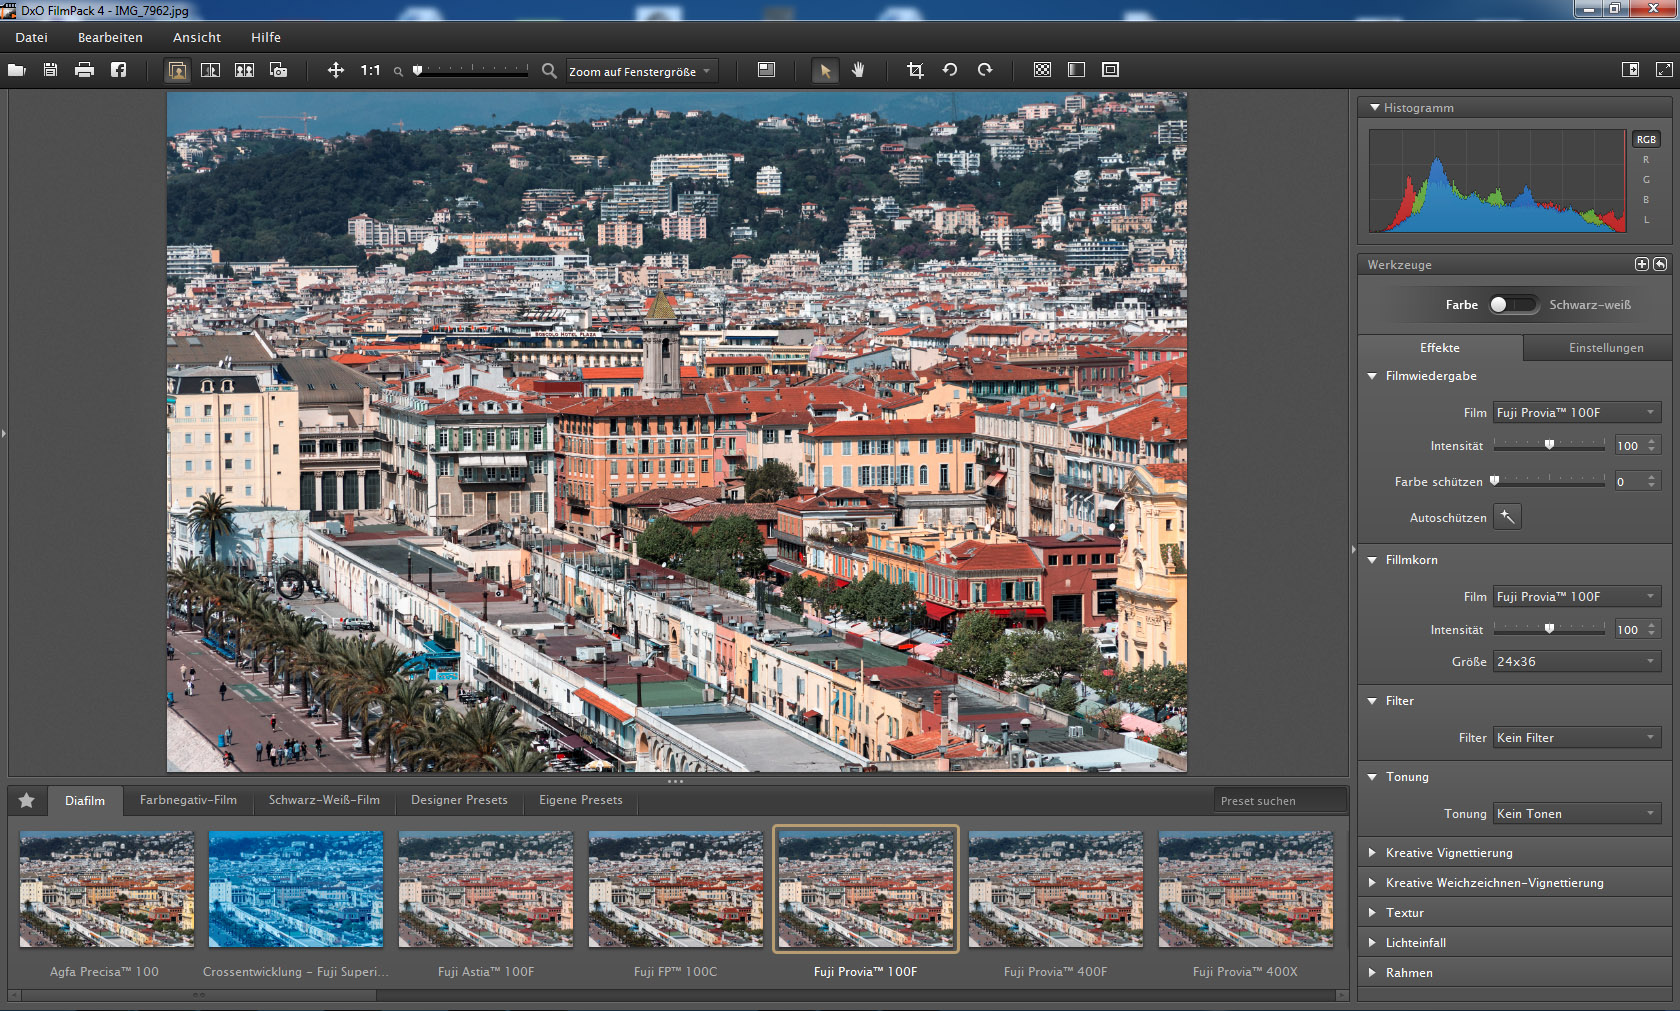Select the G histogram channel
The height and width of the screenshot is (1011, 1680).
click(x=1646, y=180)
